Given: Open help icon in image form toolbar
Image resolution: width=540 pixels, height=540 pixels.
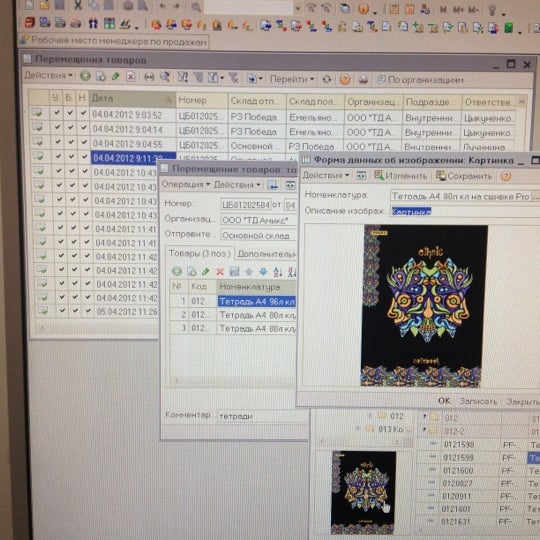Looking at the screenshot, I should tap(506, 176).
